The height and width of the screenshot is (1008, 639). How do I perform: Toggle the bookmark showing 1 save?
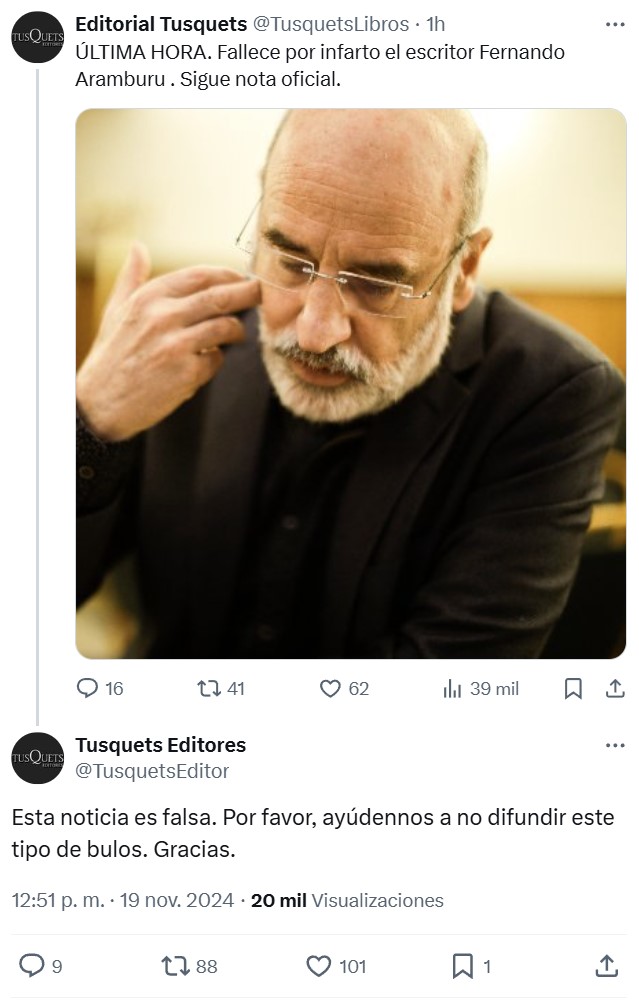click(459, 966)
